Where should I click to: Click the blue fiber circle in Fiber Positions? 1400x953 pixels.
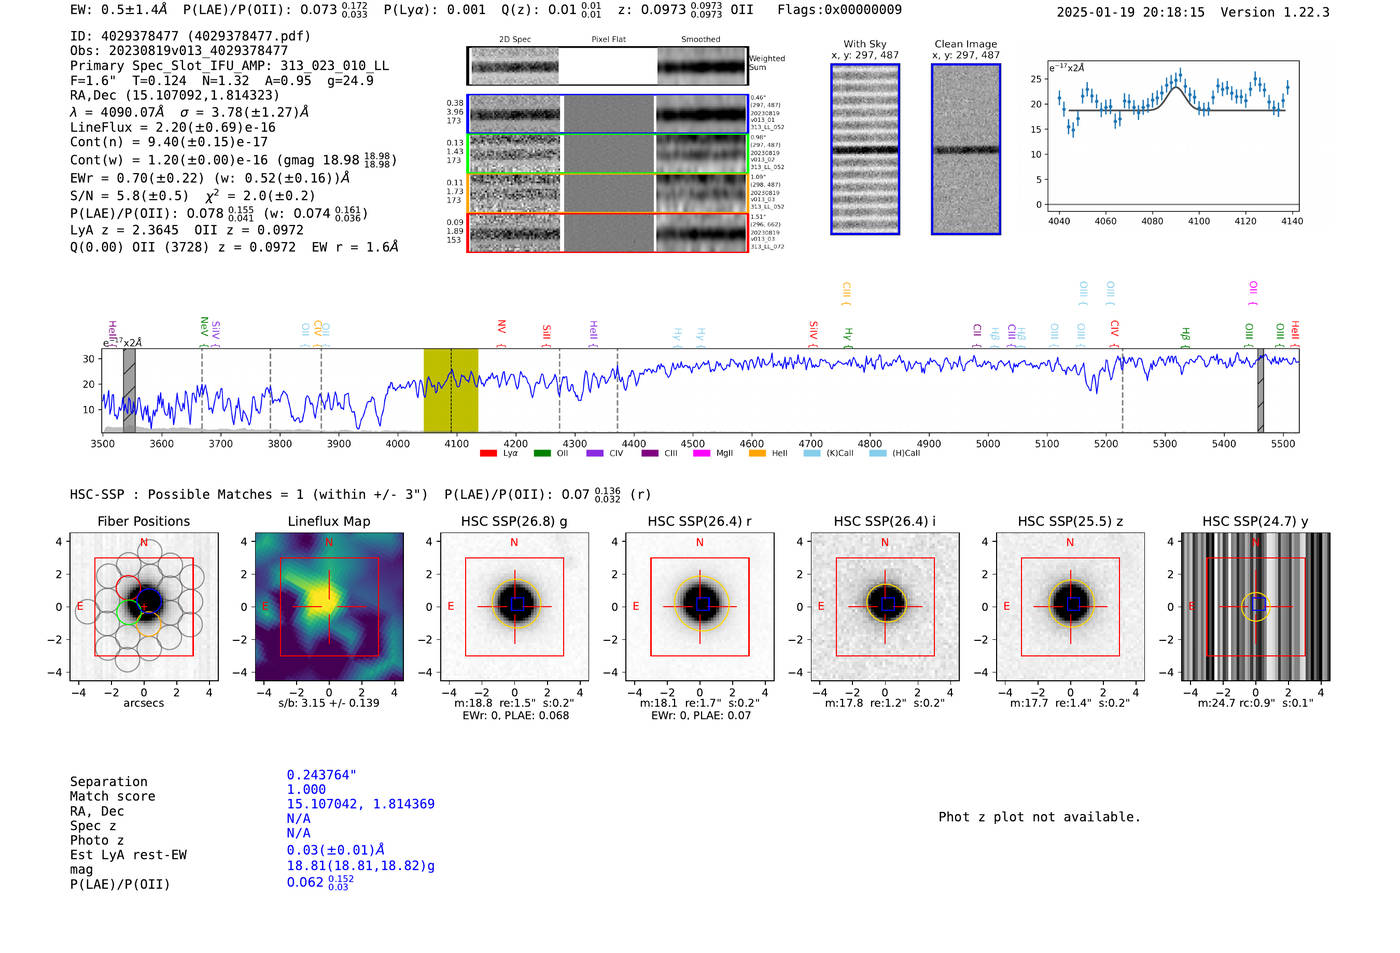pyautogui.click(x=148, y=600)
